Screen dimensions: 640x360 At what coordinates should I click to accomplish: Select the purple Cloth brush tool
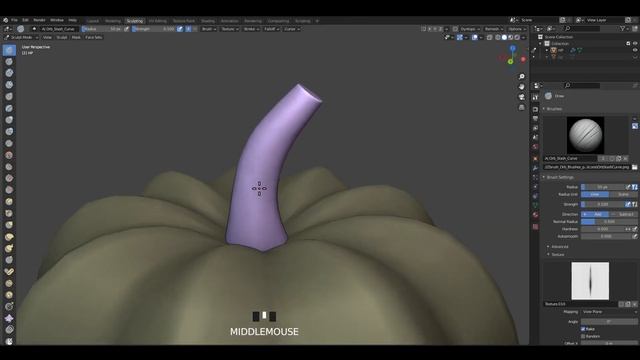click(9, 318)
